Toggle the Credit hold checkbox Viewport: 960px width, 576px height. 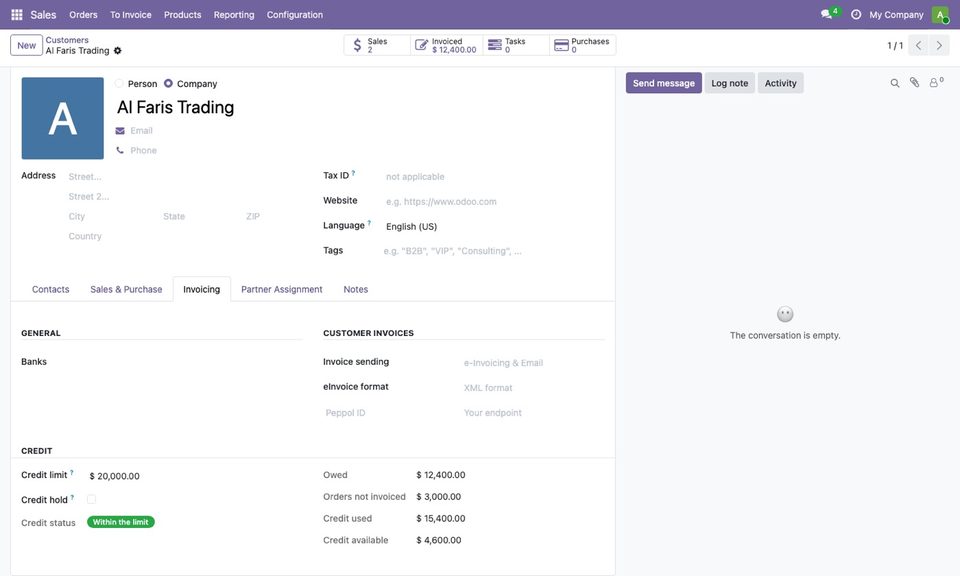91,499
